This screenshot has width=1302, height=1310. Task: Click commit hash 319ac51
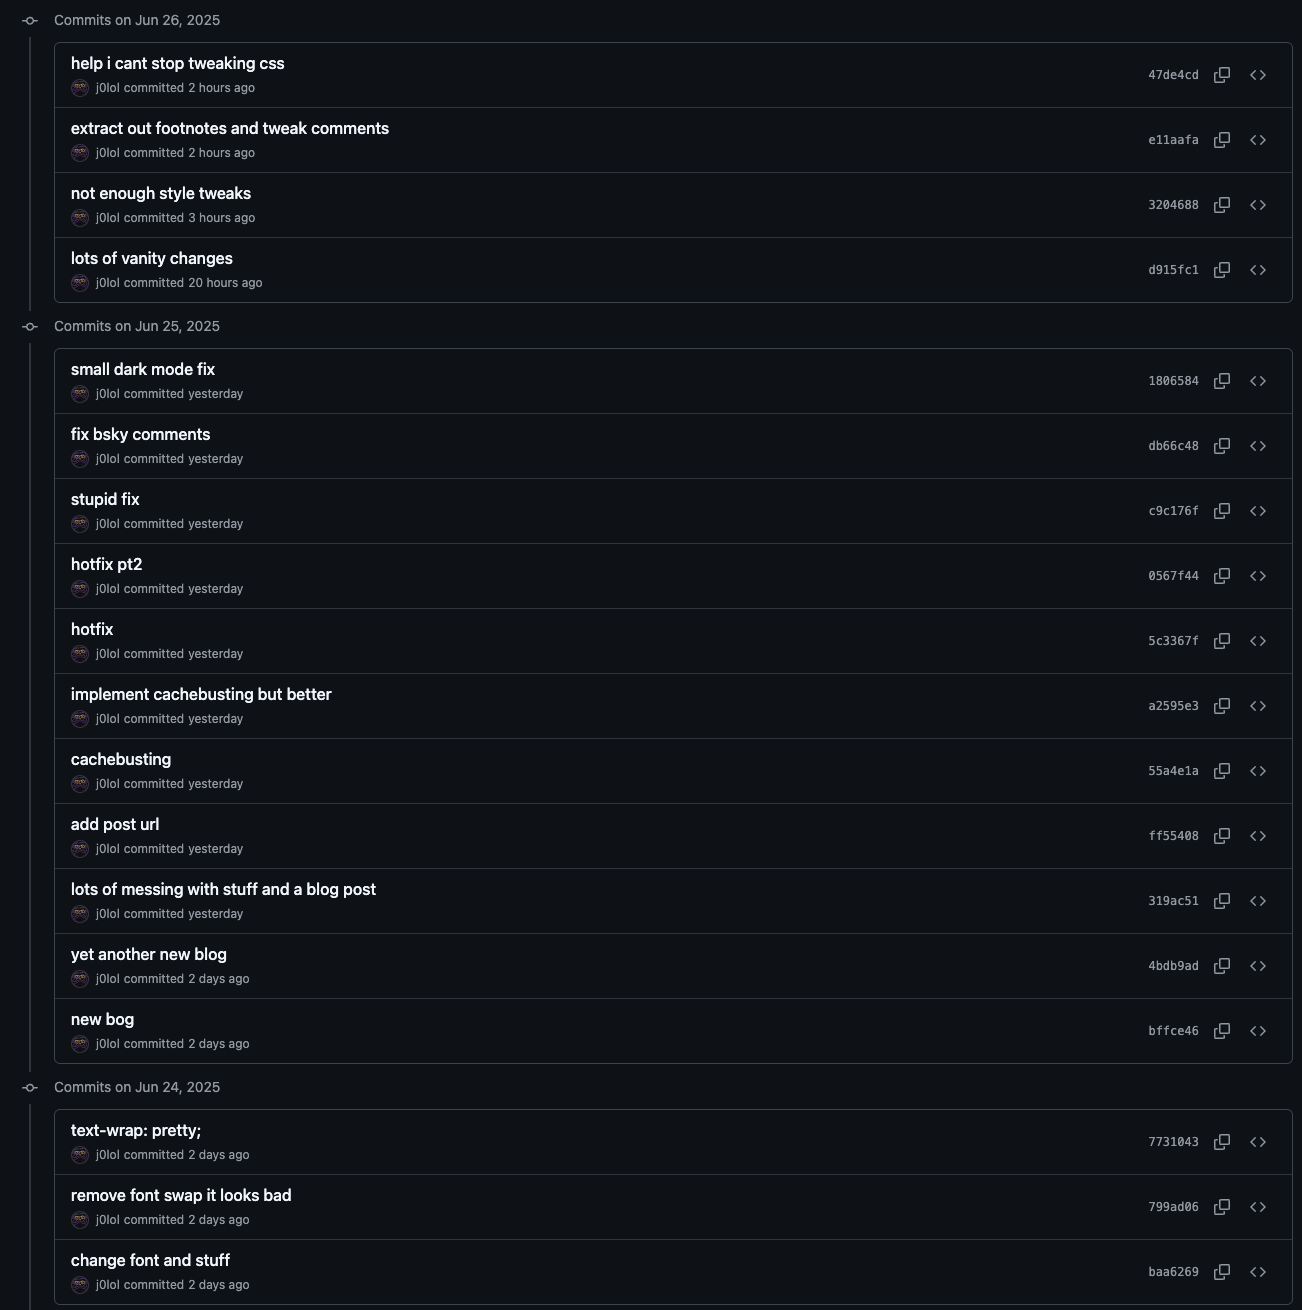click(x=1173, y=901)
